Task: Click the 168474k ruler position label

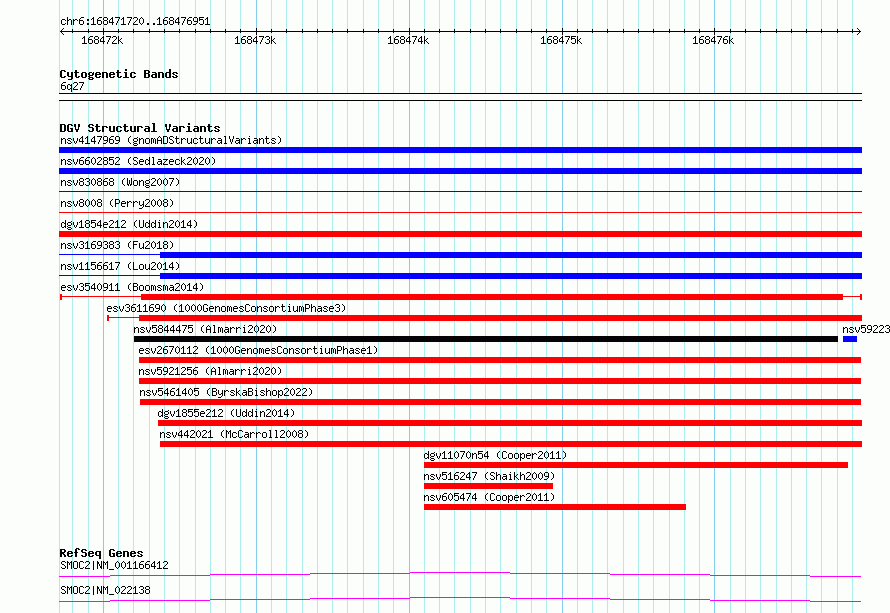Action: 408,40
